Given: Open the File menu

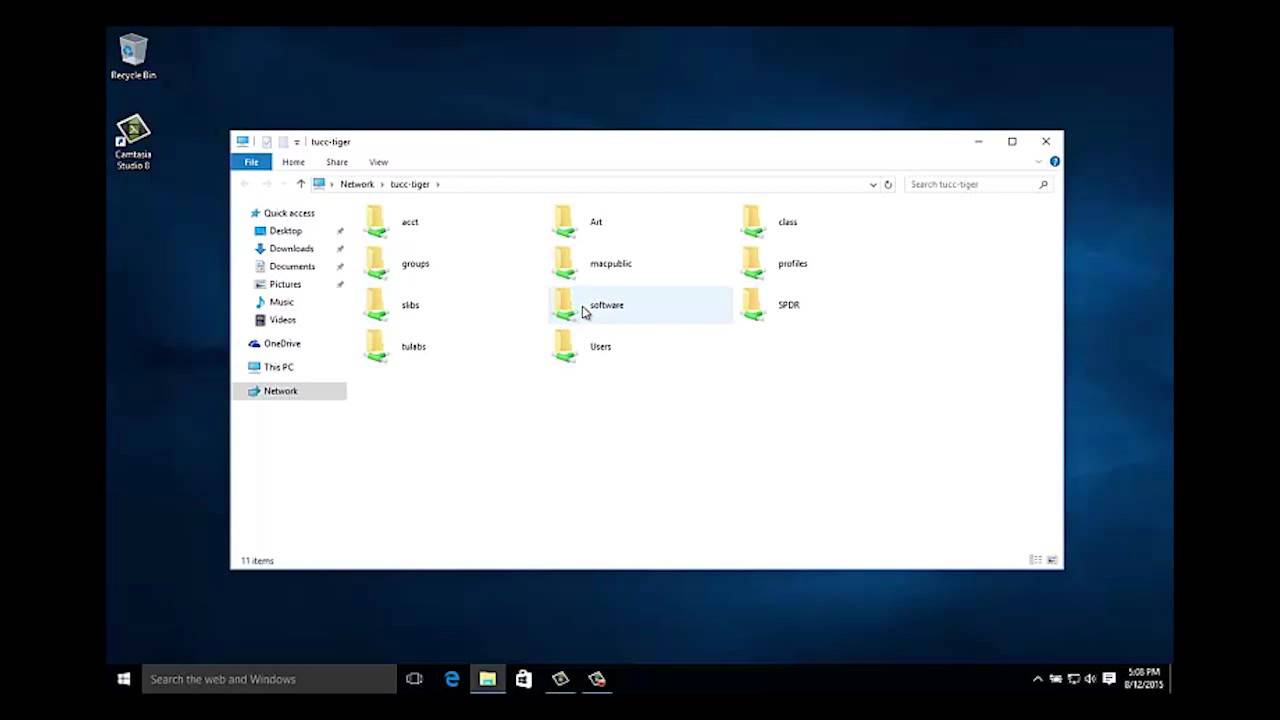Looking at the screenshot, I should [251, 162].
